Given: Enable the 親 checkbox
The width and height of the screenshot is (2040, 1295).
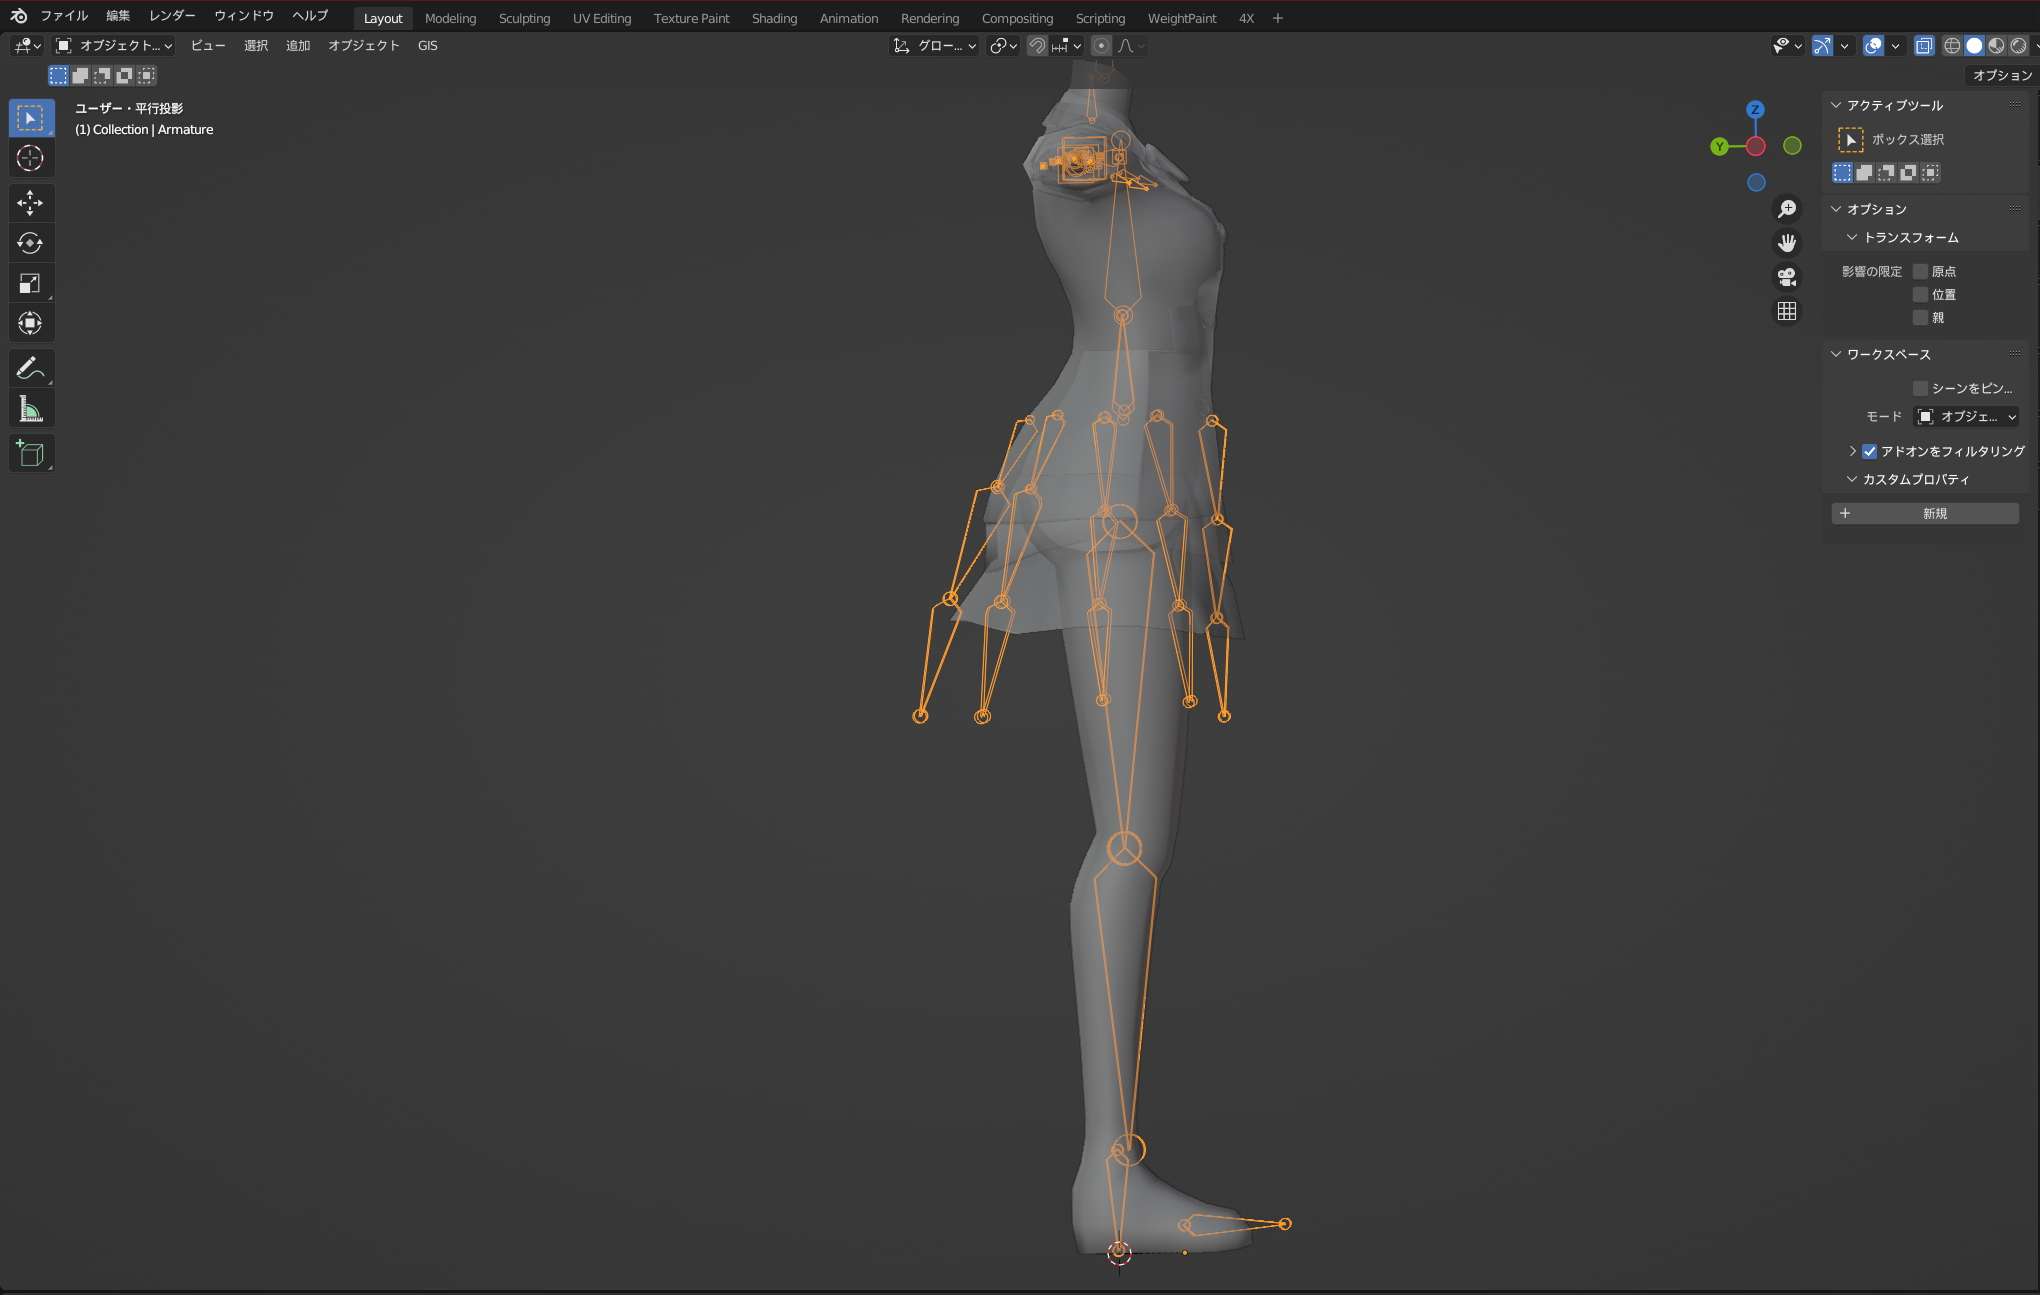Looking at the screenshot, I should (x=1920, y=317).
